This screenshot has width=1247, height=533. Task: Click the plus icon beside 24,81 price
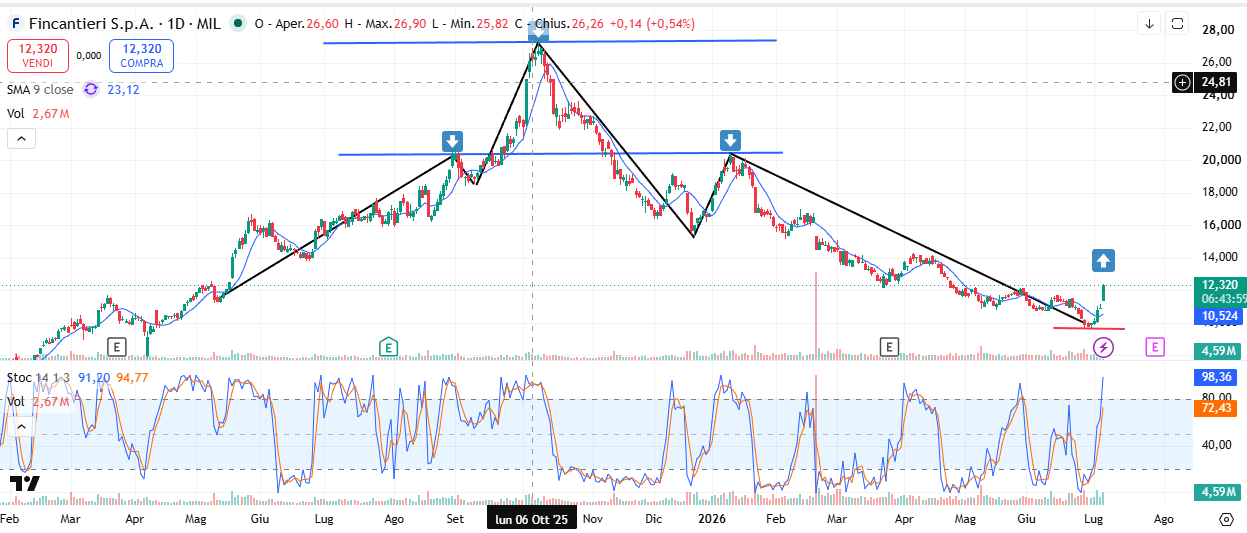(x=1182, y=83)
